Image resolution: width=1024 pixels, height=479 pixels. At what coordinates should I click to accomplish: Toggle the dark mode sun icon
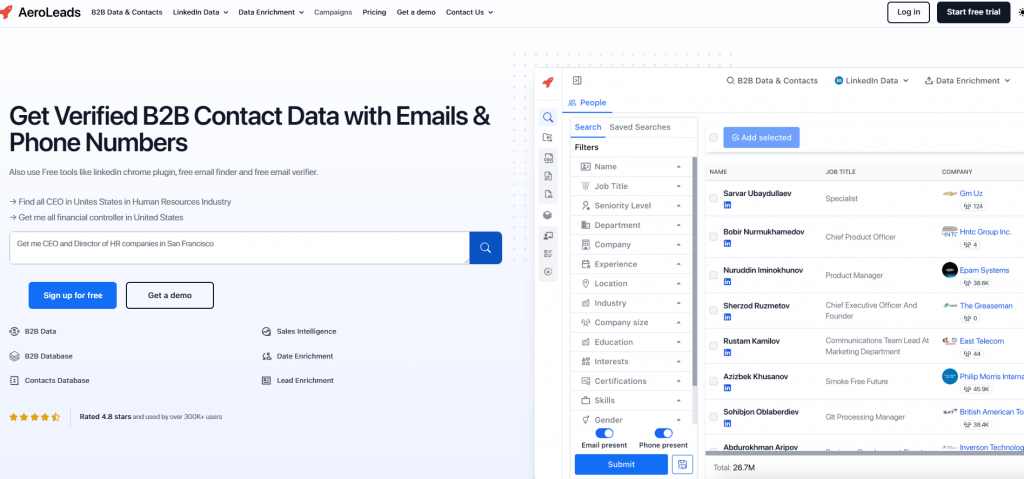point(1021,12)
